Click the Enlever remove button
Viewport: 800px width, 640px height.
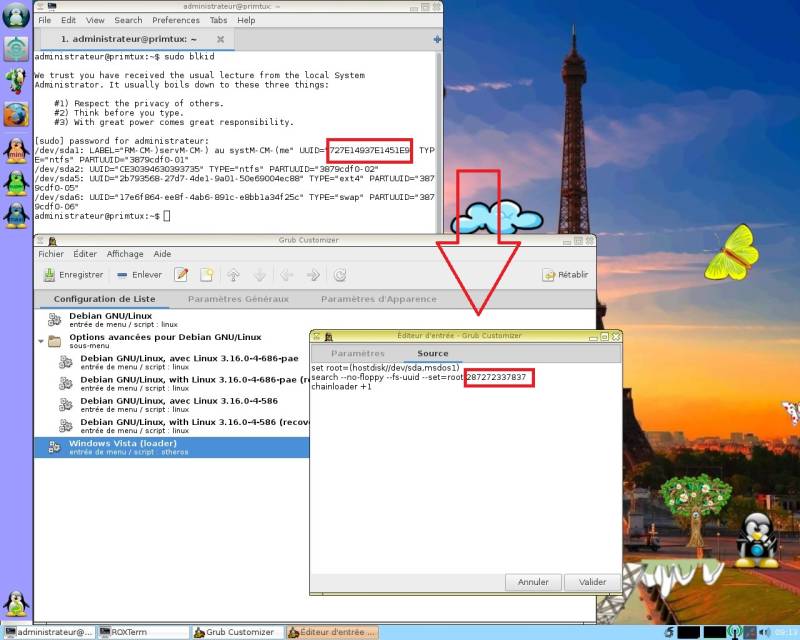[139, 275]
